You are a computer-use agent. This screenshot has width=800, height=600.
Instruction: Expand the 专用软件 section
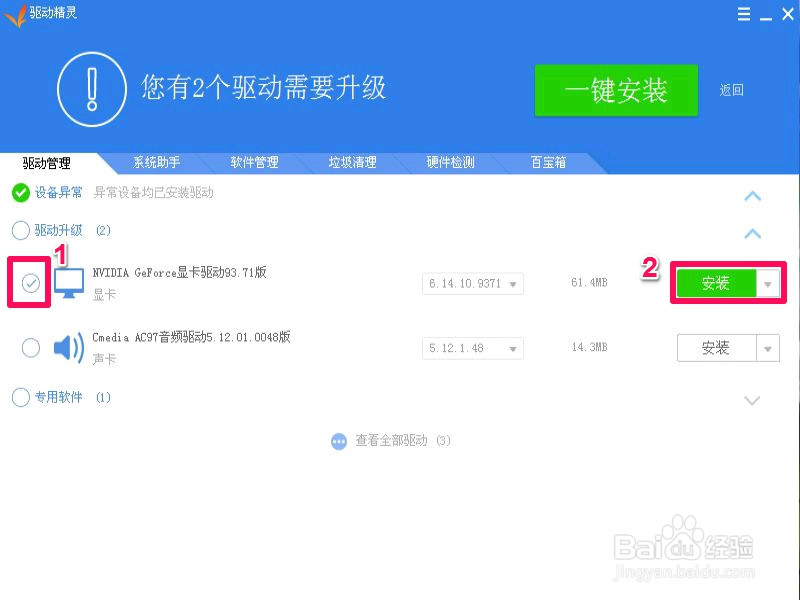[753, 401]
